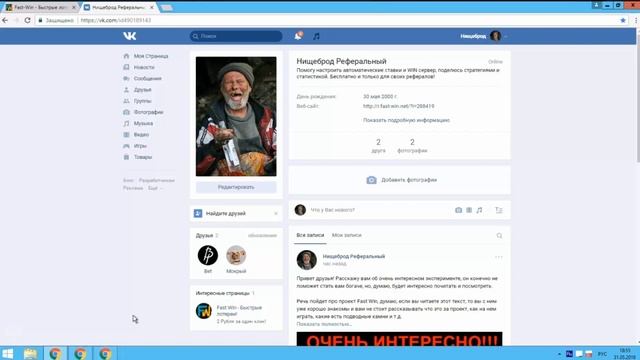Open the profile photo

tap(236, 116)
